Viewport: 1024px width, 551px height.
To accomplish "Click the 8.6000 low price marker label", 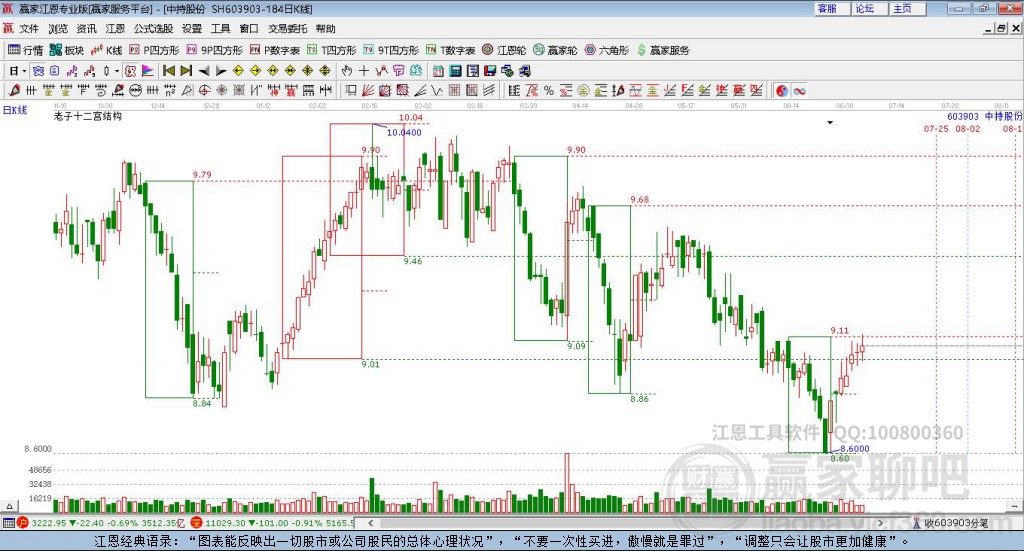I will [854, 449].
